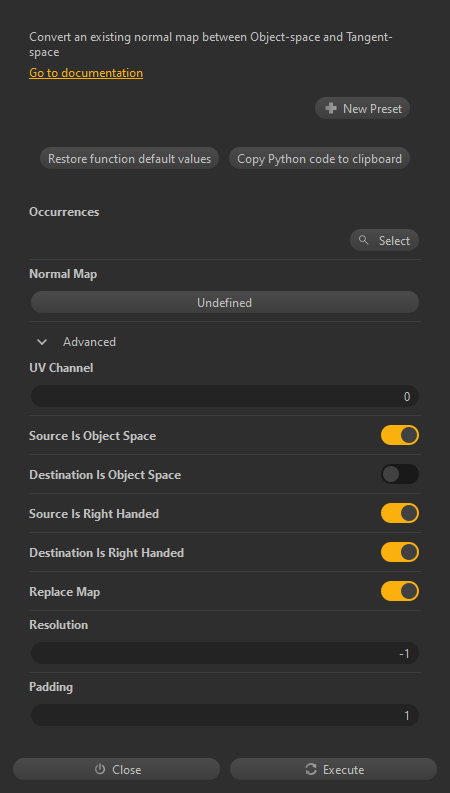Click the plus icon on New Preset
Screen dimensions: 450x793
331,108
